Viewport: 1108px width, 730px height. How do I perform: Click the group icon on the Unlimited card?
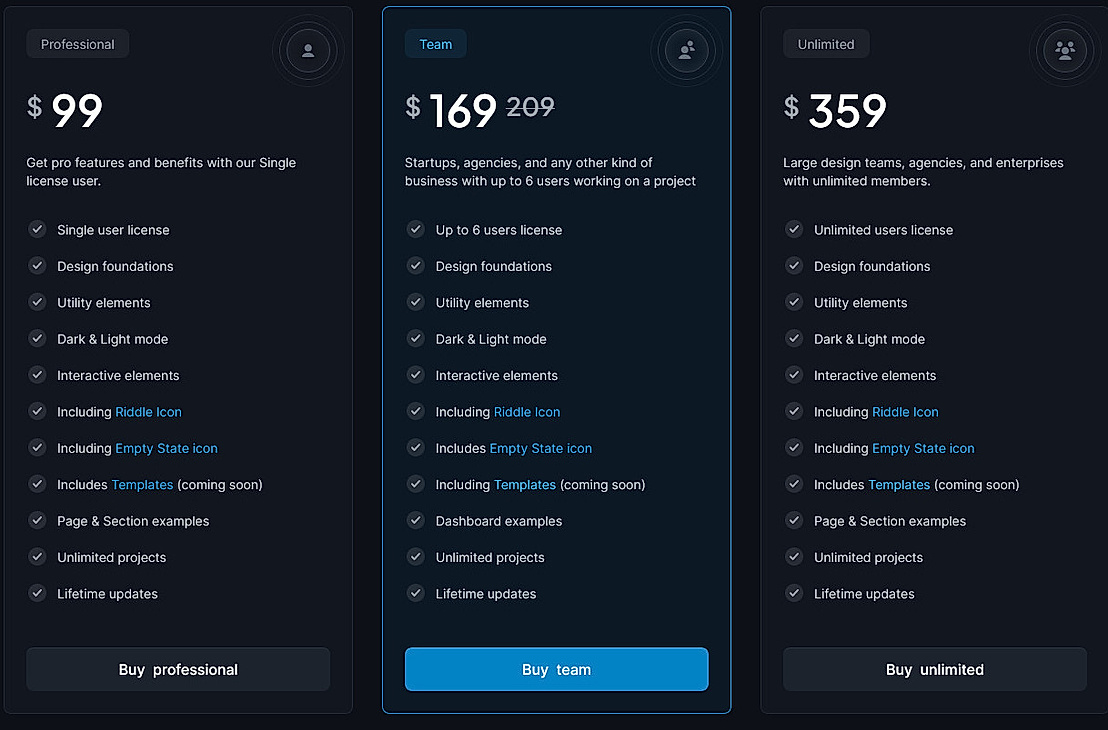click(1064, 51)
